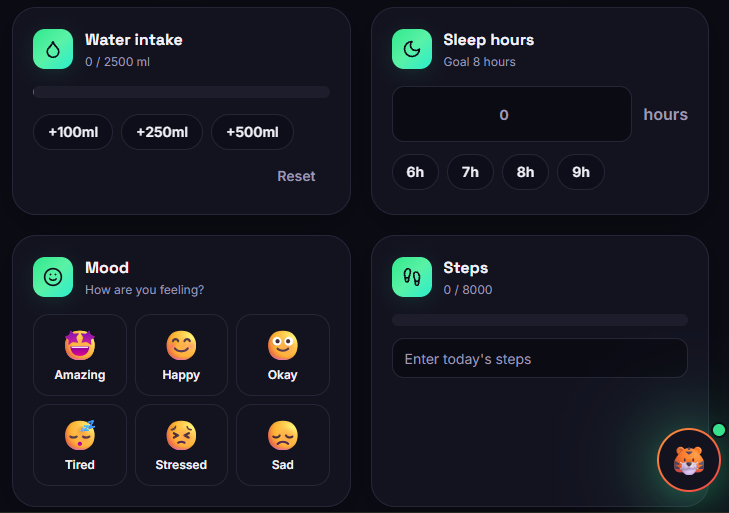Screen dimensions: 729x513
Task: Click the water intake progress bar
Action: (x=181, y=92)
